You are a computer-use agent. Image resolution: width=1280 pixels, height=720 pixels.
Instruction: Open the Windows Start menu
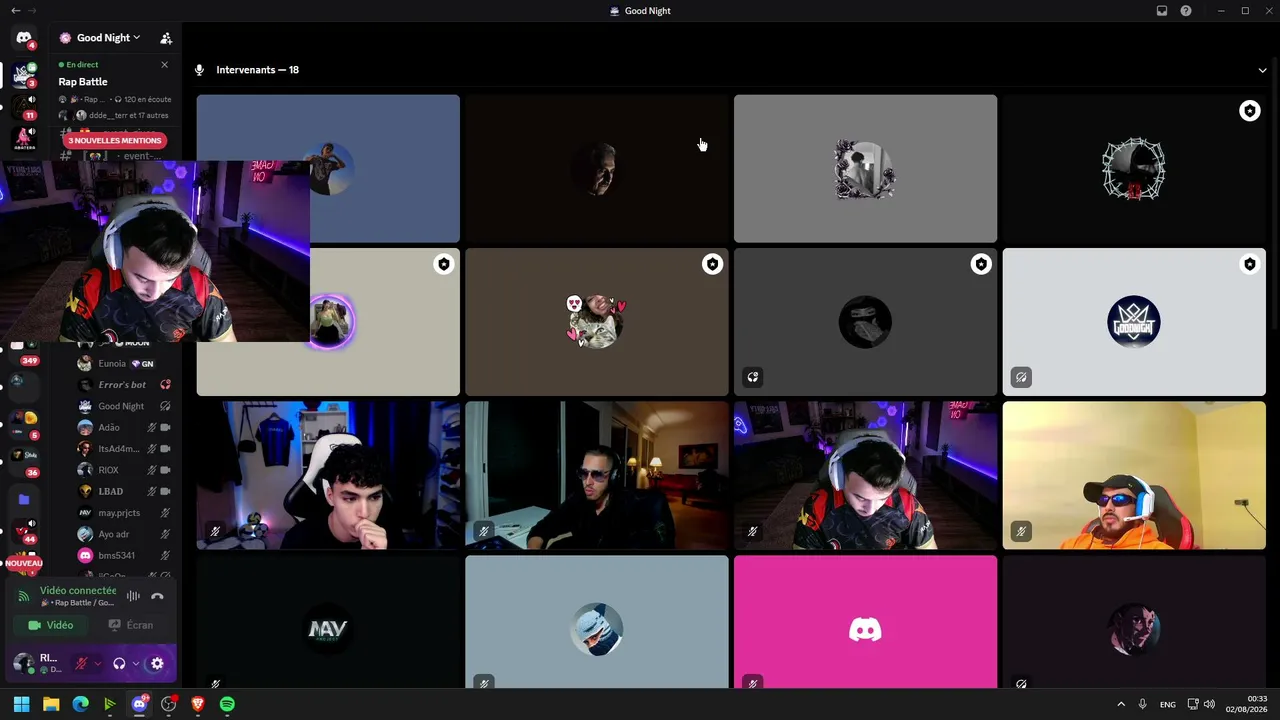(21, 704)
